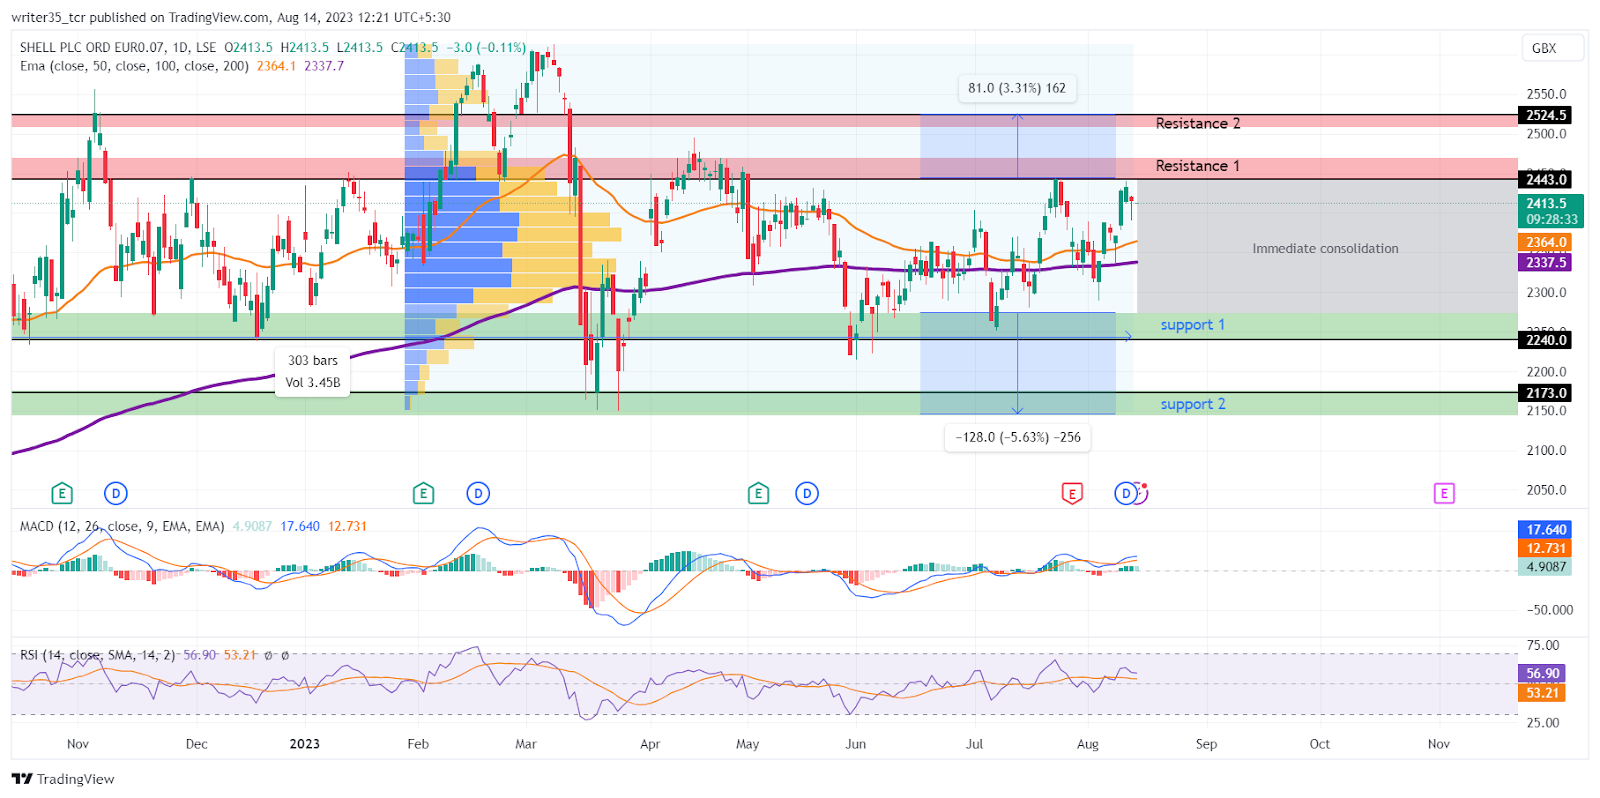Click the 2524.5 price level label
The height and width of the screenshot is (798, 1600).
[x=1546, y=115]
